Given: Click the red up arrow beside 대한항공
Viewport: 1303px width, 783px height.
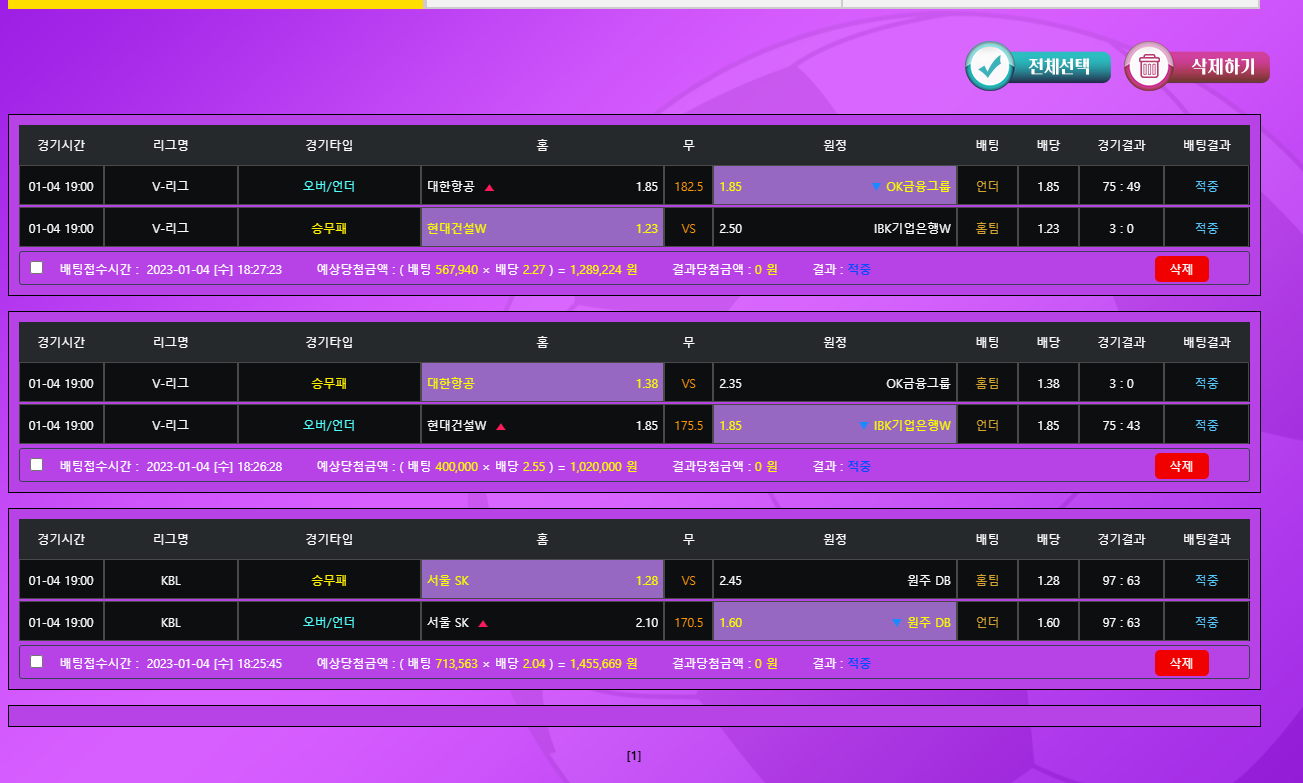Looking at the screenshot, I should tap(489, 187).
